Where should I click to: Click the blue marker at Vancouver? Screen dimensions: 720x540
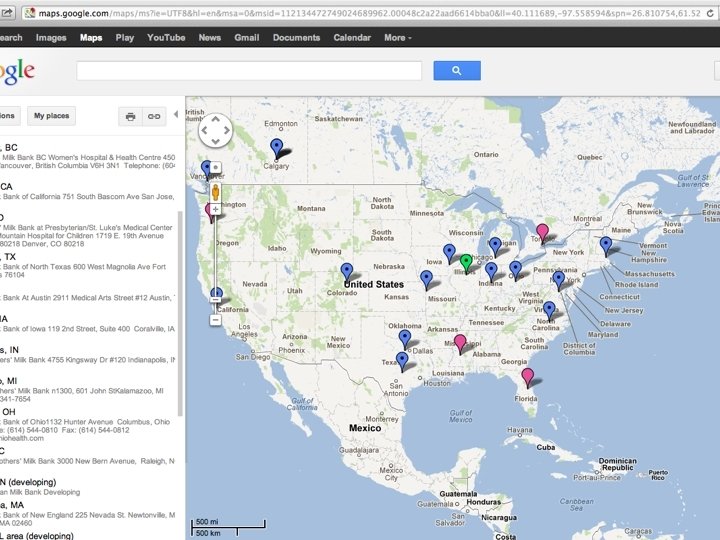(x=207, y=169)
